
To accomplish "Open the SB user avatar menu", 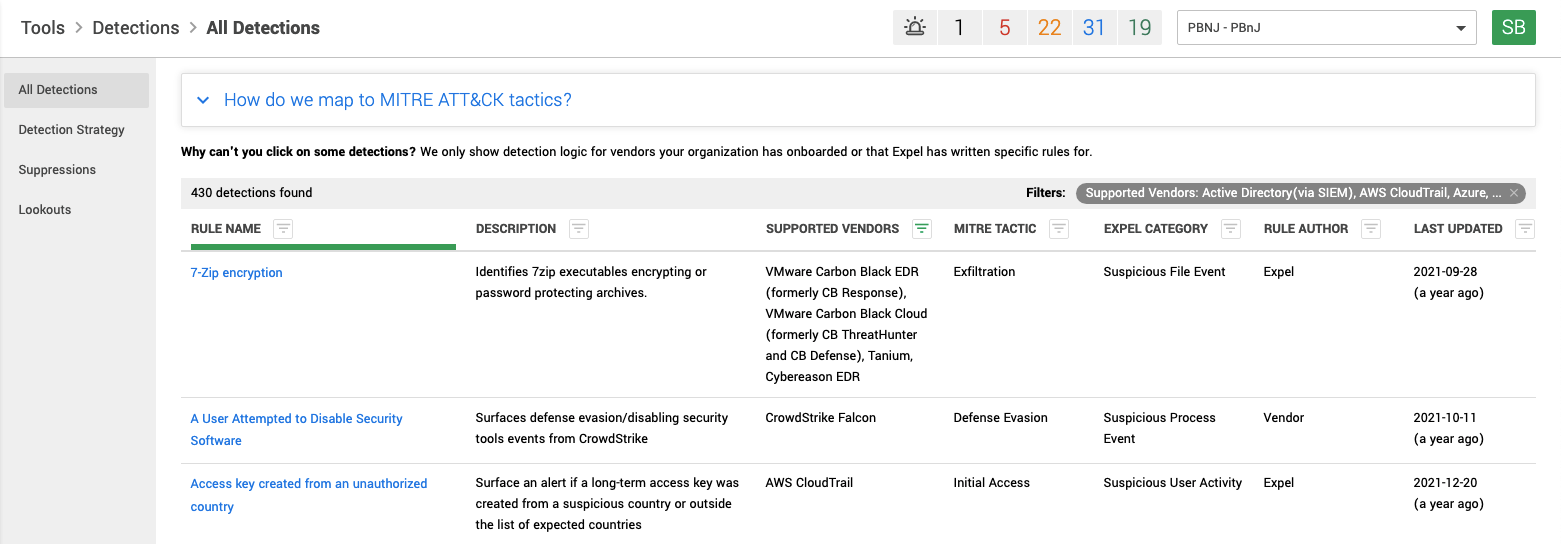I will 1514,27.
